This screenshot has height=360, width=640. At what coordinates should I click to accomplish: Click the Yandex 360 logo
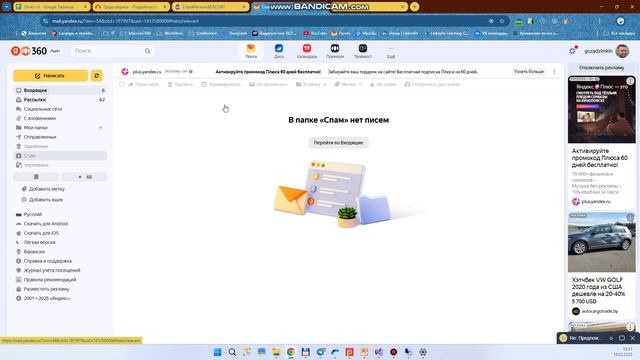(29, 51)
